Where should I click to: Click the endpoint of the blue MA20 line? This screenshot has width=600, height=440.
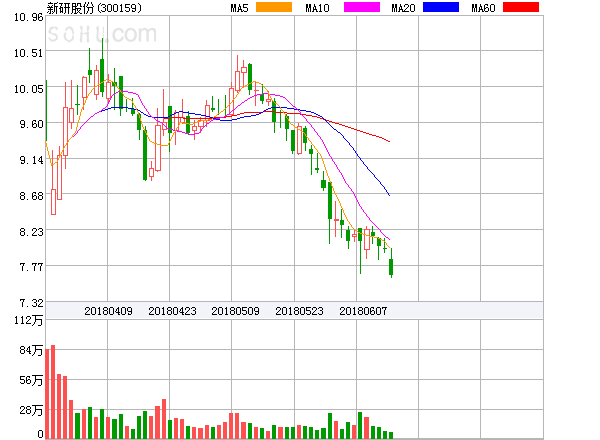click(x=389, y=195)
